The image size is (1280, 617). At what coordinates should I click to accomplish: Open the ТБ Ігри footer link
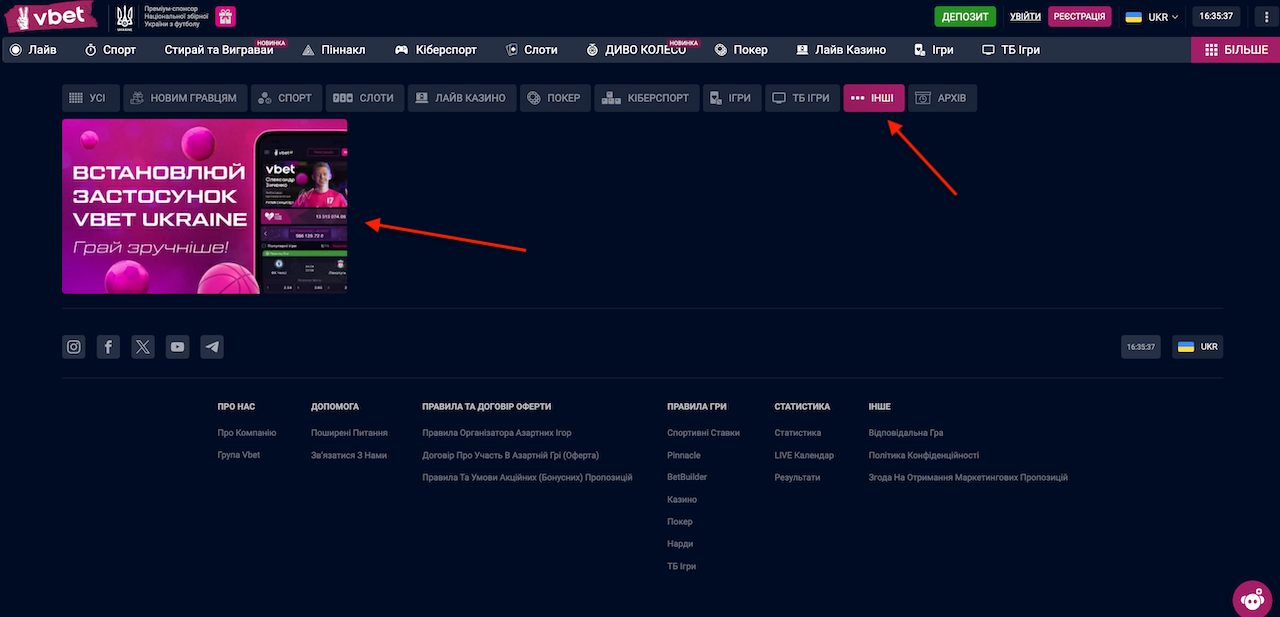click(681, 566)
